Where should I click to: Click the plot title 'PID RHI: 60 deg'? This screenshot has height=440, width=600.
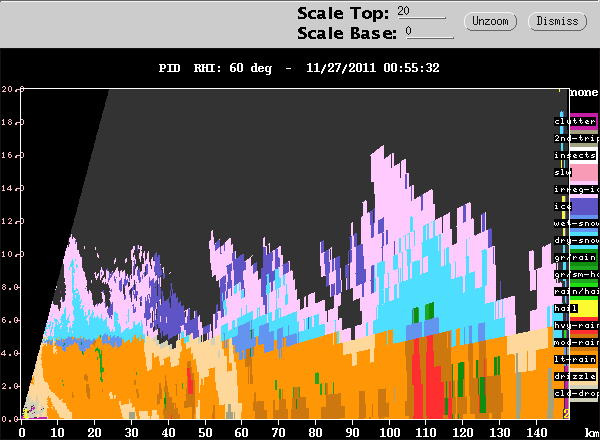click(215, 68)
